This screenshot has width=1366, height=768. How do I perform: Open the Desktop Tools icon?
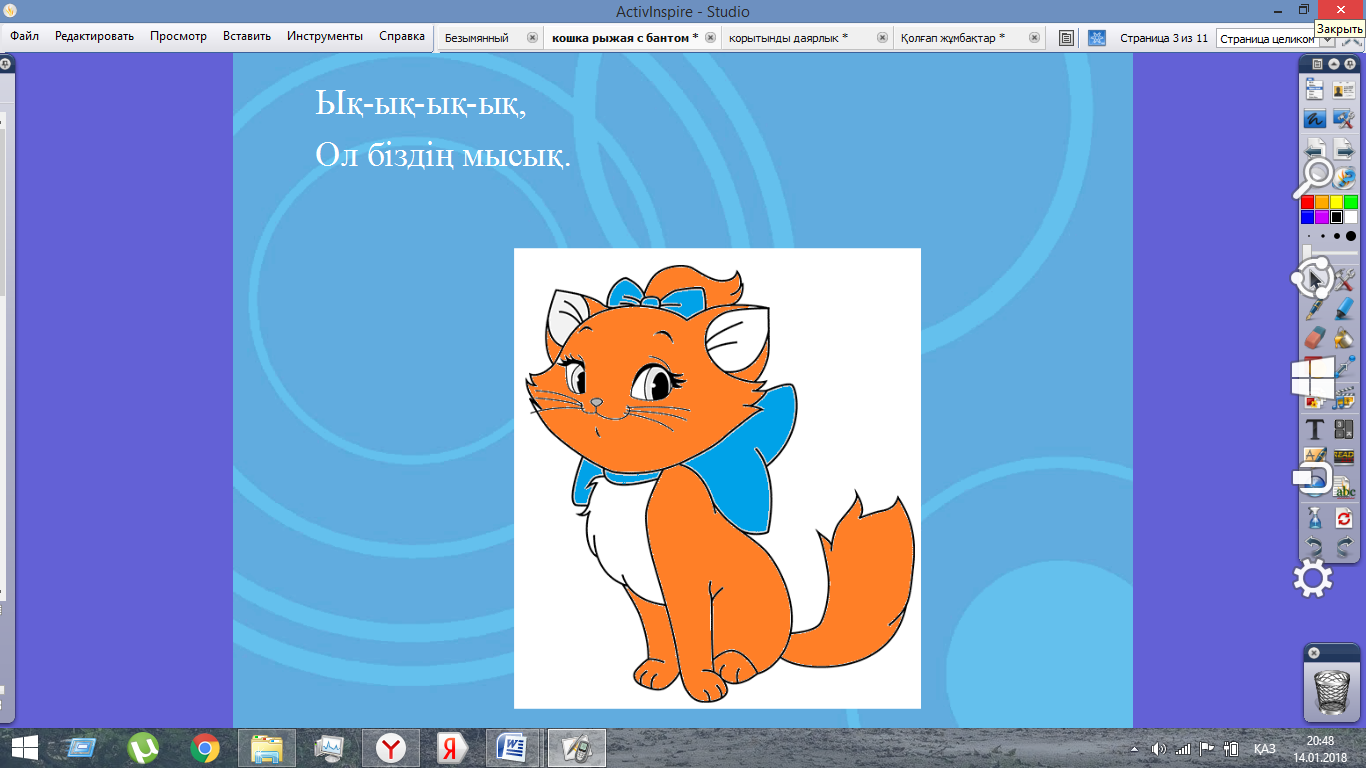[1344, 119]
